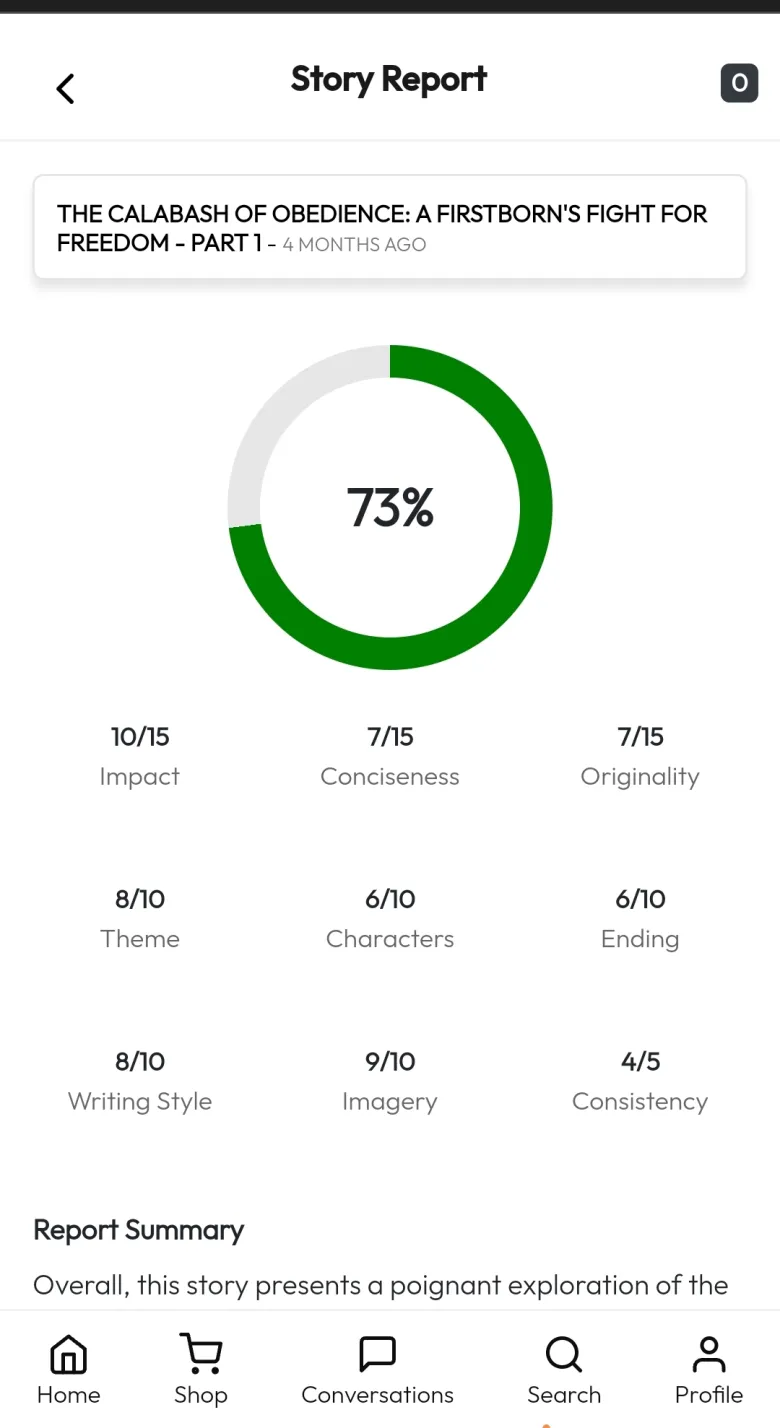Open the notification counter badge
The height and width of the screenshot is (1428, 780).
[x=739, y=83]
